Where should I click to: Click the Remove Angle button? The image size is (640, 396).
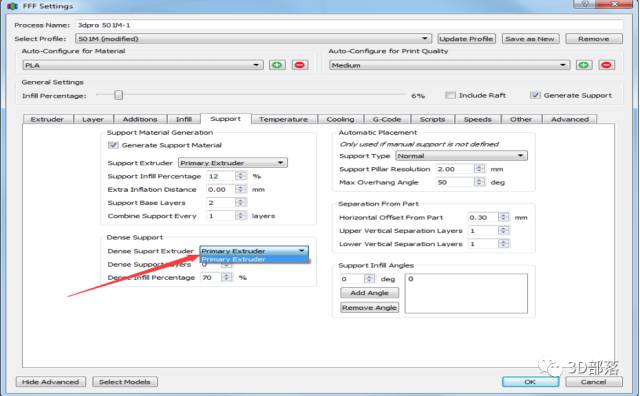tap(369, 307)
